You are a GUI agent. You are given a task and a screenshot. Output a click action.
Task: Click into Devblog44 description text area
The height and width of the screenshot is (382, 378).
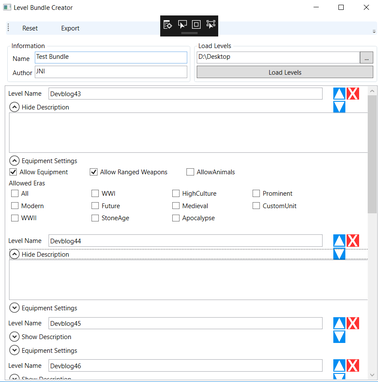coord(188,280)
